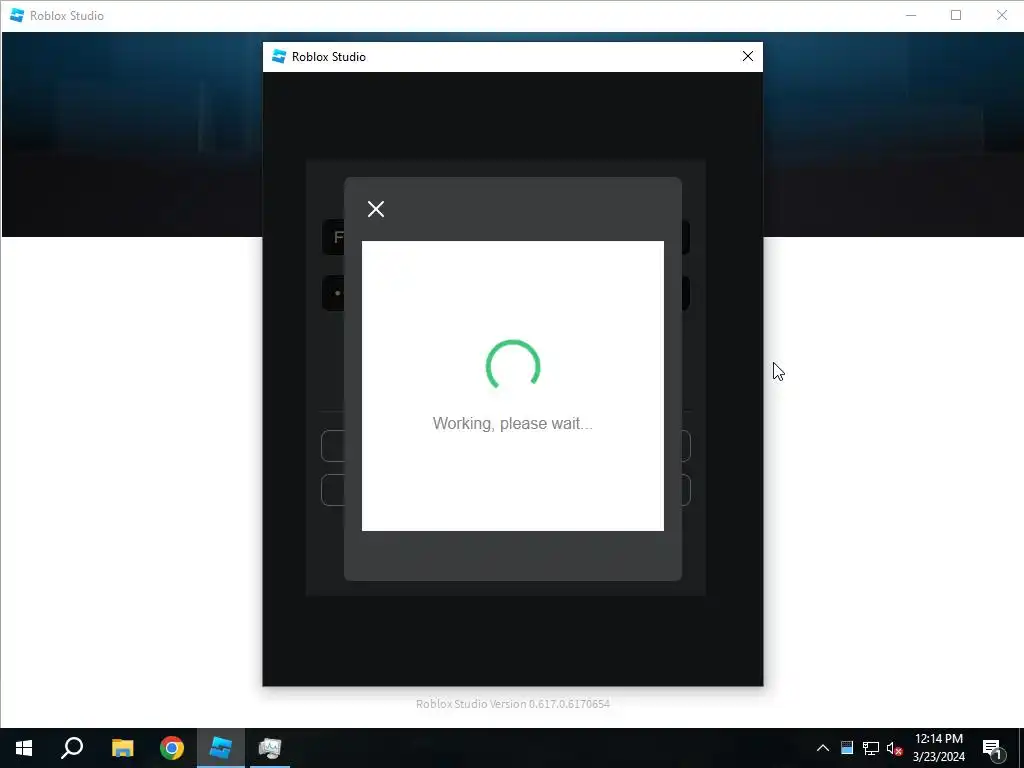1024x768 pixels.
Task: Click the muted volume tray icon
Action: [x=894, y=748]
